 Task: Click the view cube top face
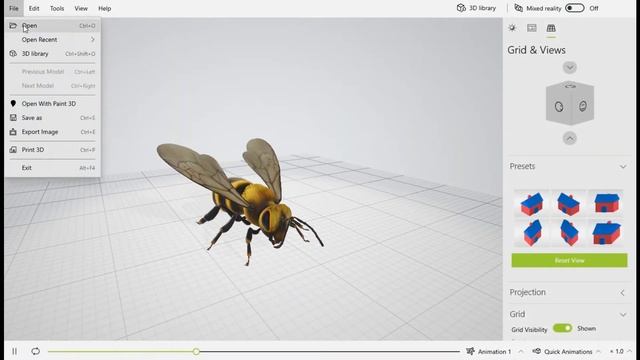click(570, 86)
